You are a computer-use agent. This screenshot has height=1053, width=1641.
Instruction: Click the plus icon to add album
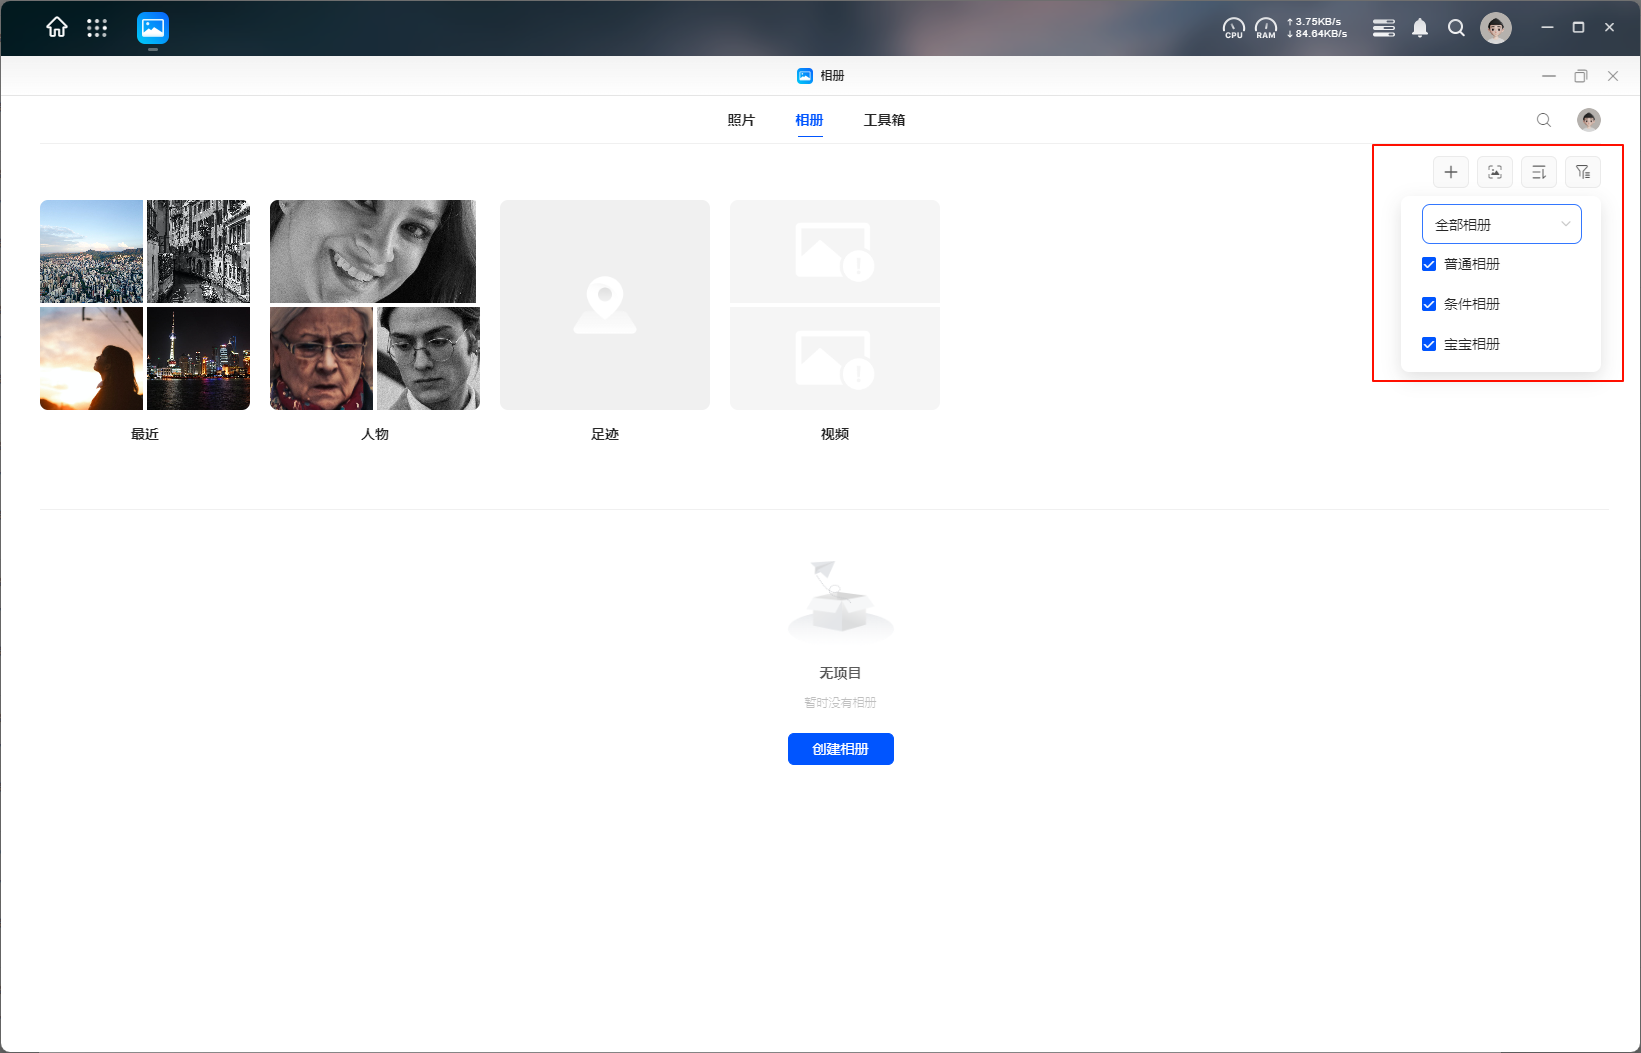(x=1451, y=172)
